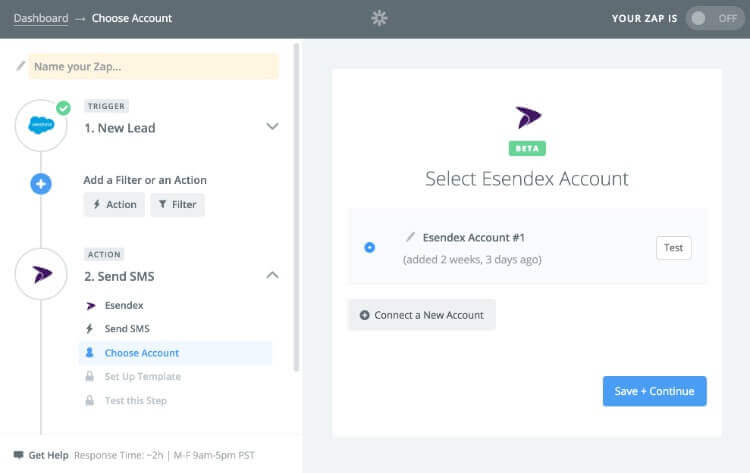Click lock icon beside Set Up Template

pos(89,376)
